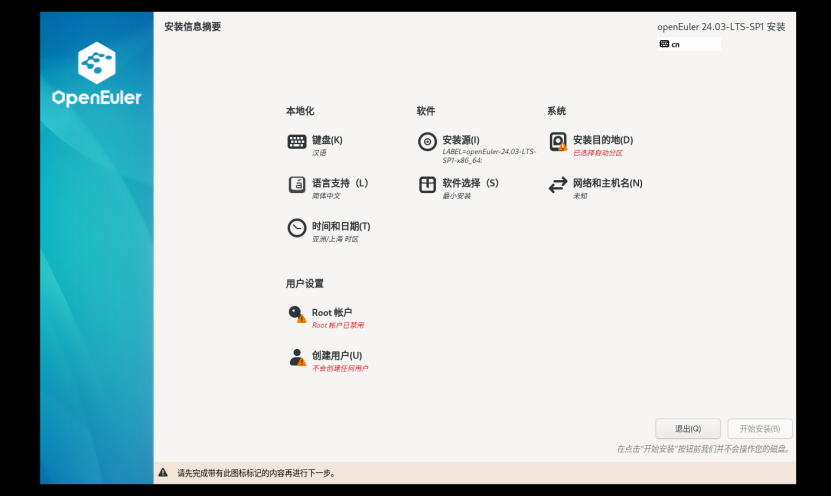Open the installation source disc icon
This screenshot has width=831, height=496.
click(427, 141)
